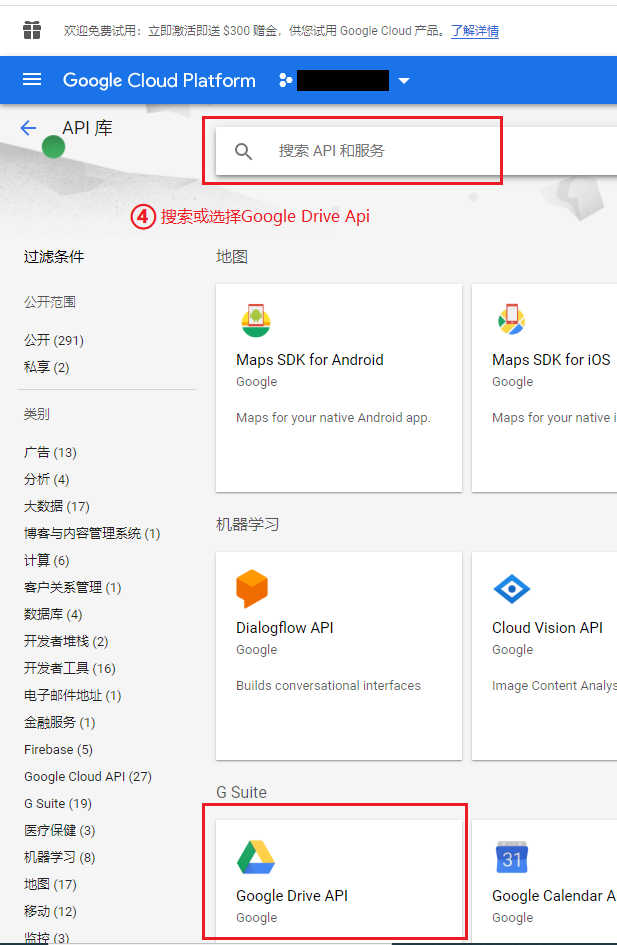This screenshot has width=617, height=945.
Task: Click 'Image Content Analys' description text
Action: click(554, 686)
